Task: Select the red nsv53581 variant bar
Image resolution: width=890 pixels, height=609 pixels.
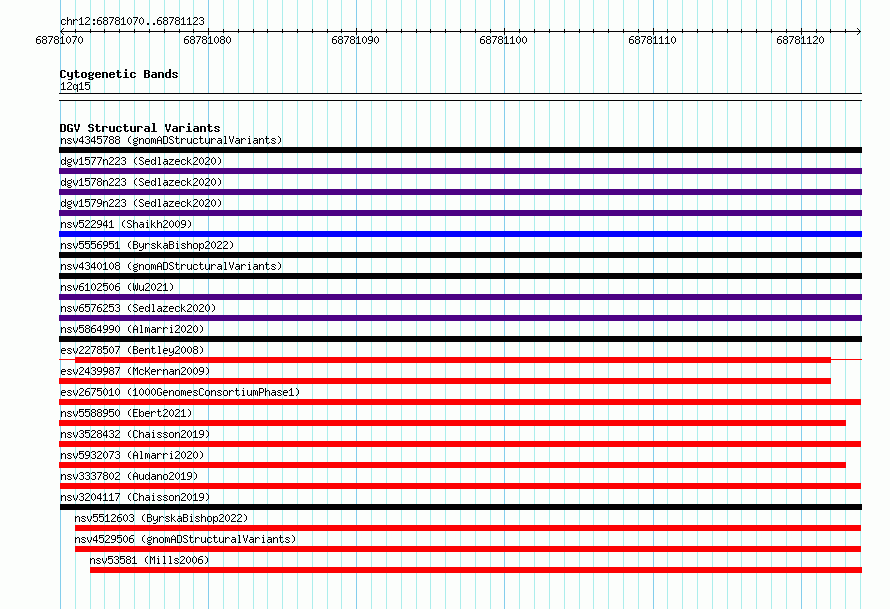Action: point(476,570)
